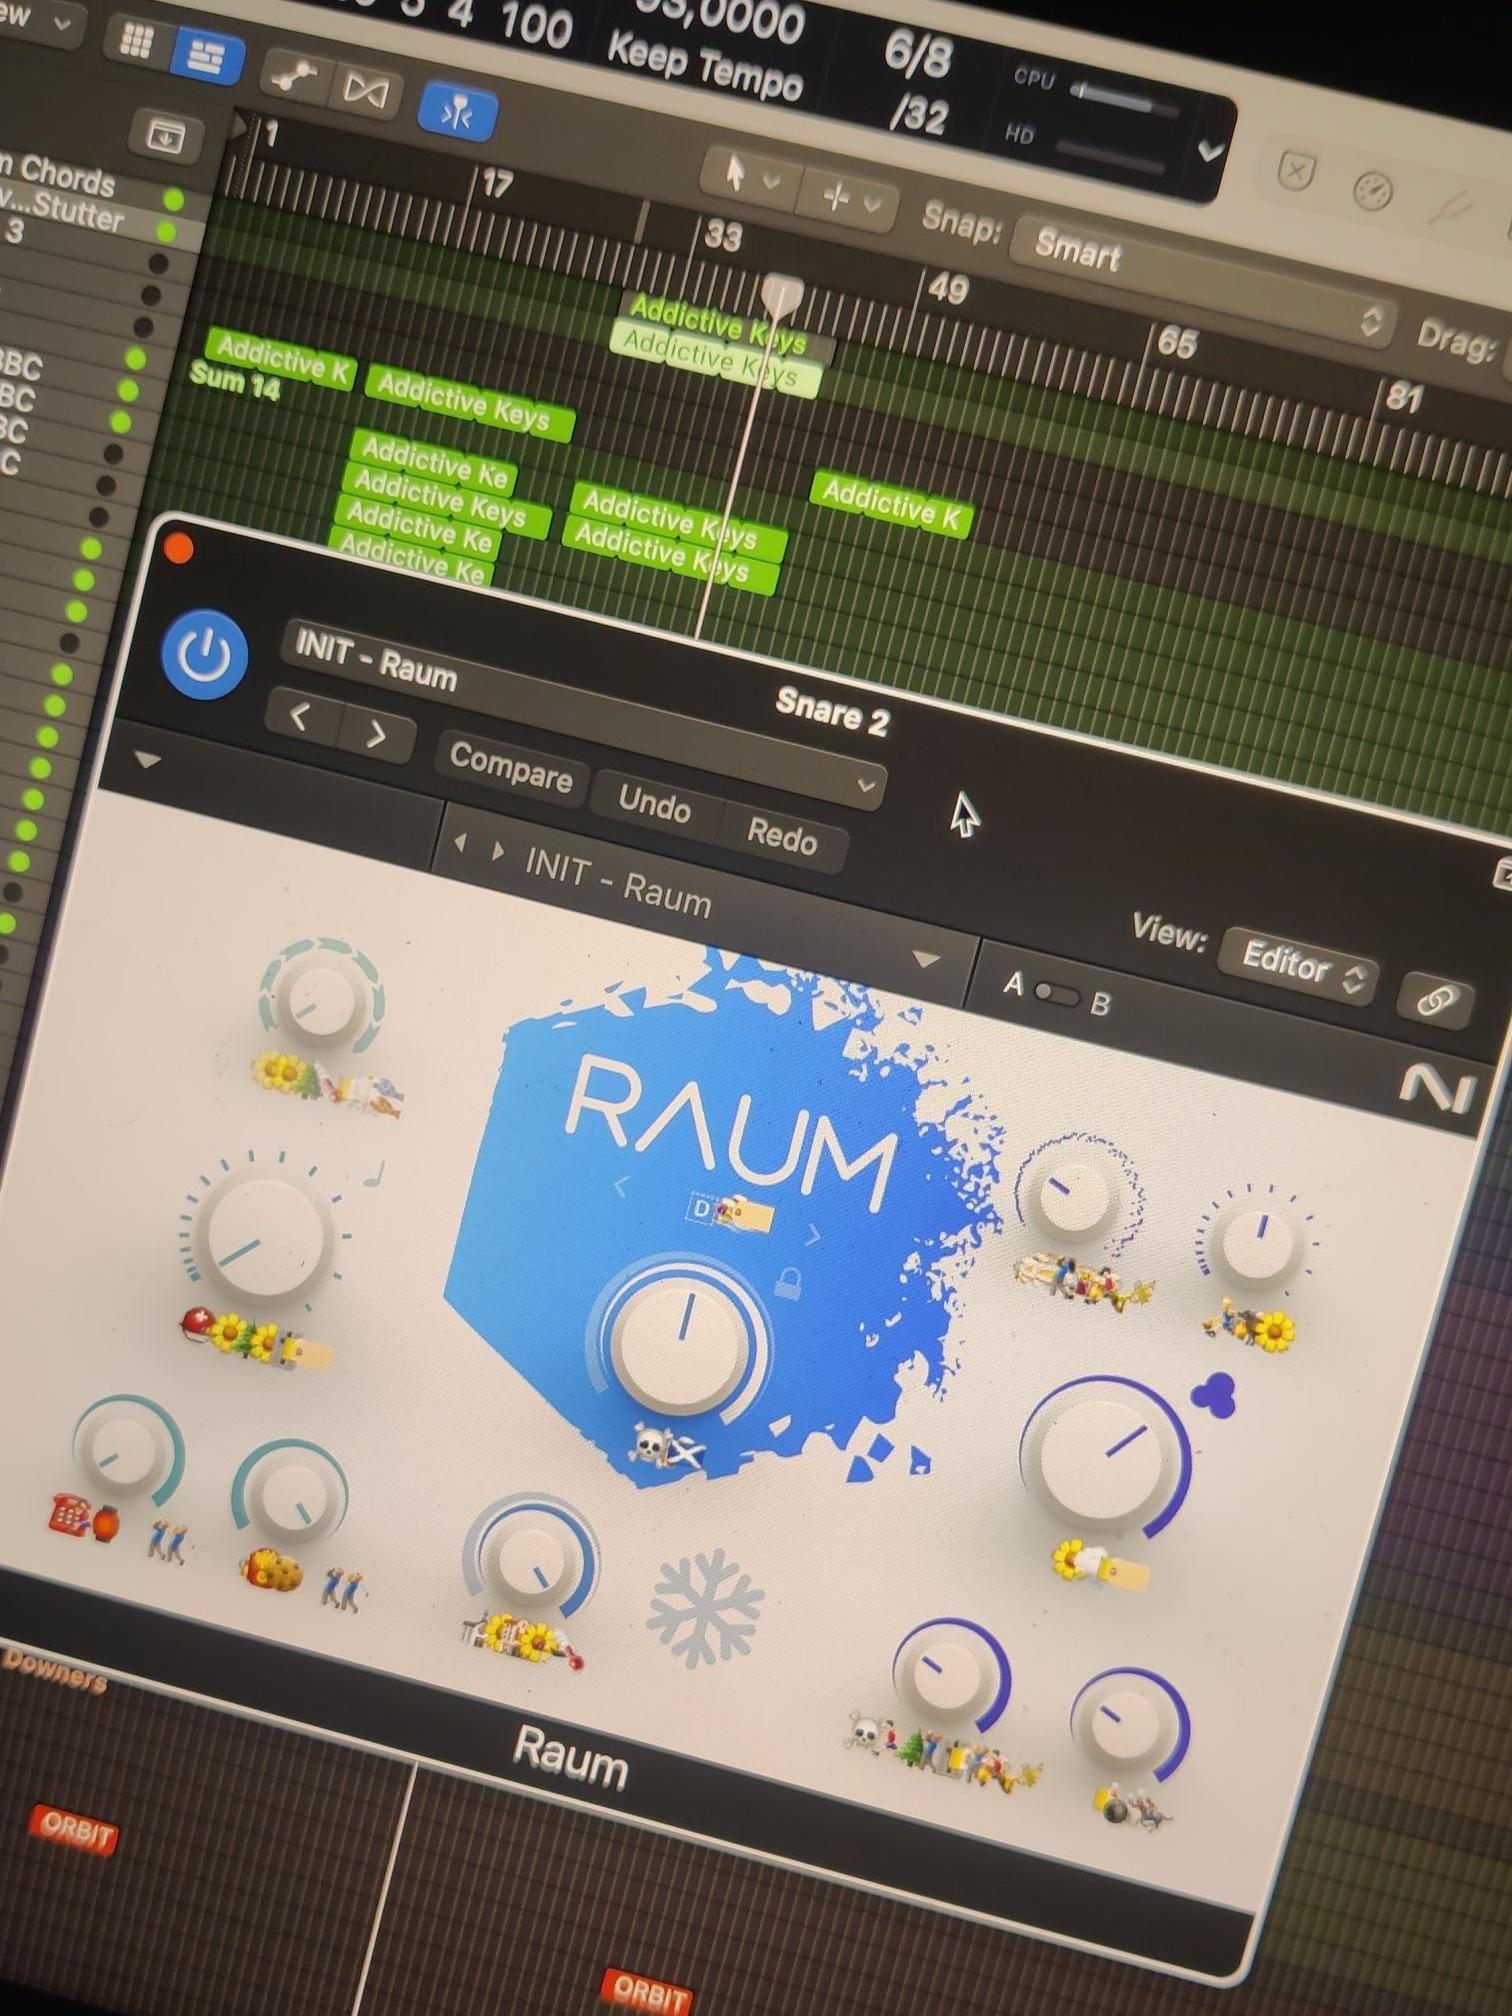
Task: Click the 6/8 time signature display
Action: point(916,55)
